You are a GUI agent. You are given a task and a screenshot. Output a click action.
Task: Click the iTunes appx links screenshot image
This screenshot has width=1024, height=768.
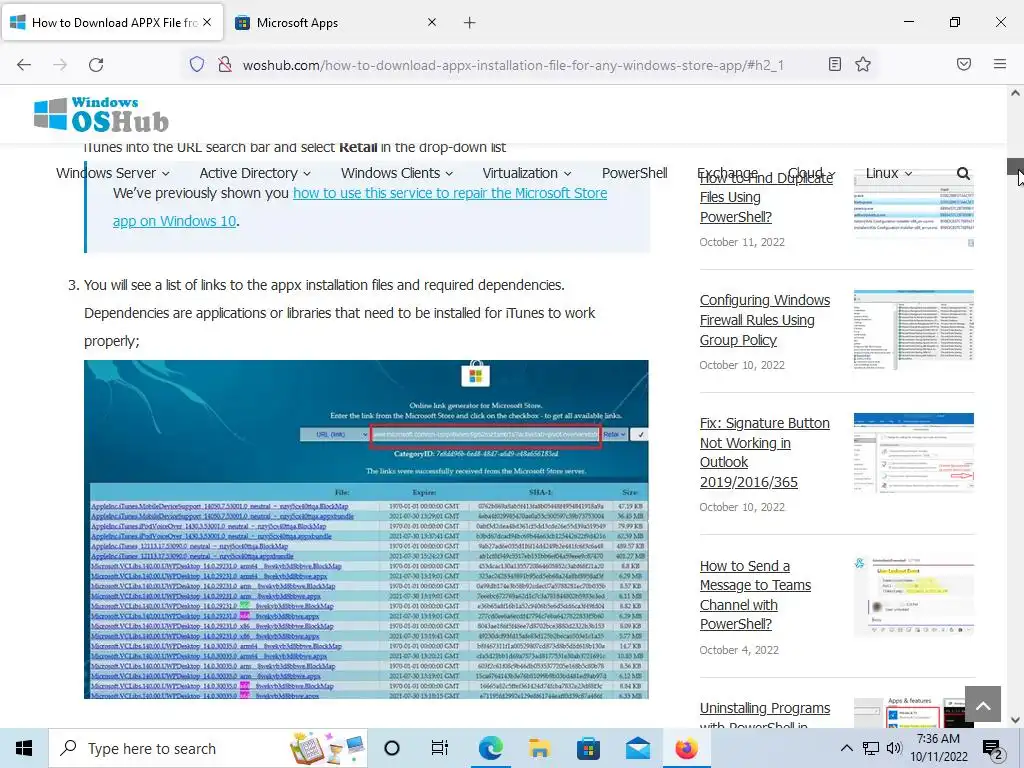pyautogui.click(x=366, y=529)
